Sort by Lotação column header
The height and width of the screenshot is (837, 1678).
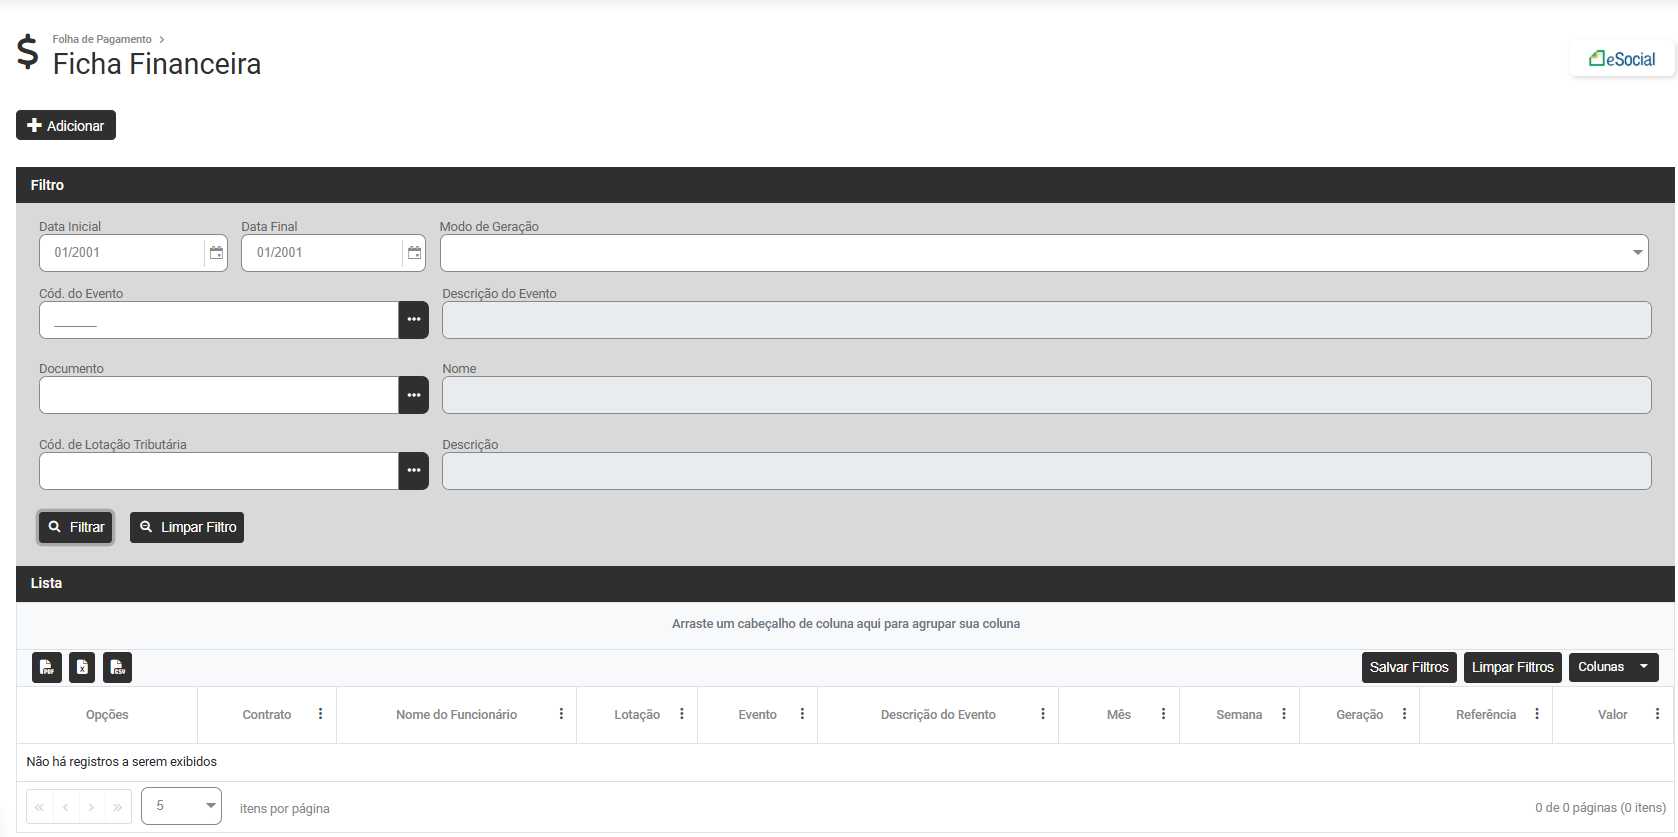click(637, 715)
